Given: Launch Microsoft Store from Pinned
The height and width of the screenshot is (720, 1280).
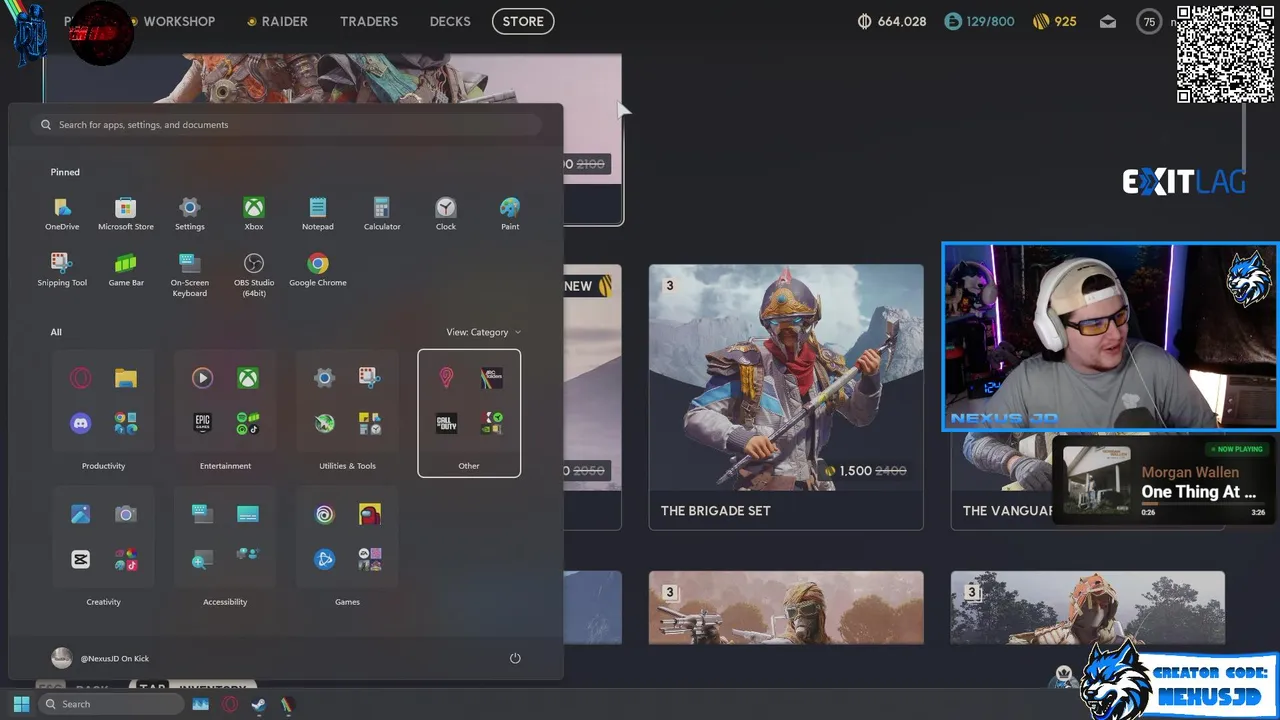Looking at the screenshot, I should [x=126, y=213].
